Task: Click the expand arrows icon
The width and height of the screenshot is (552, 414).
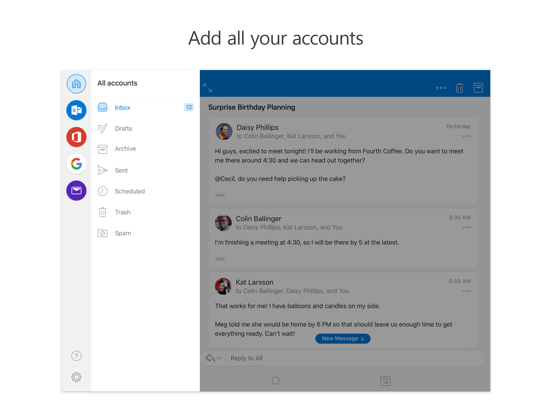Action: click(208, 88)
